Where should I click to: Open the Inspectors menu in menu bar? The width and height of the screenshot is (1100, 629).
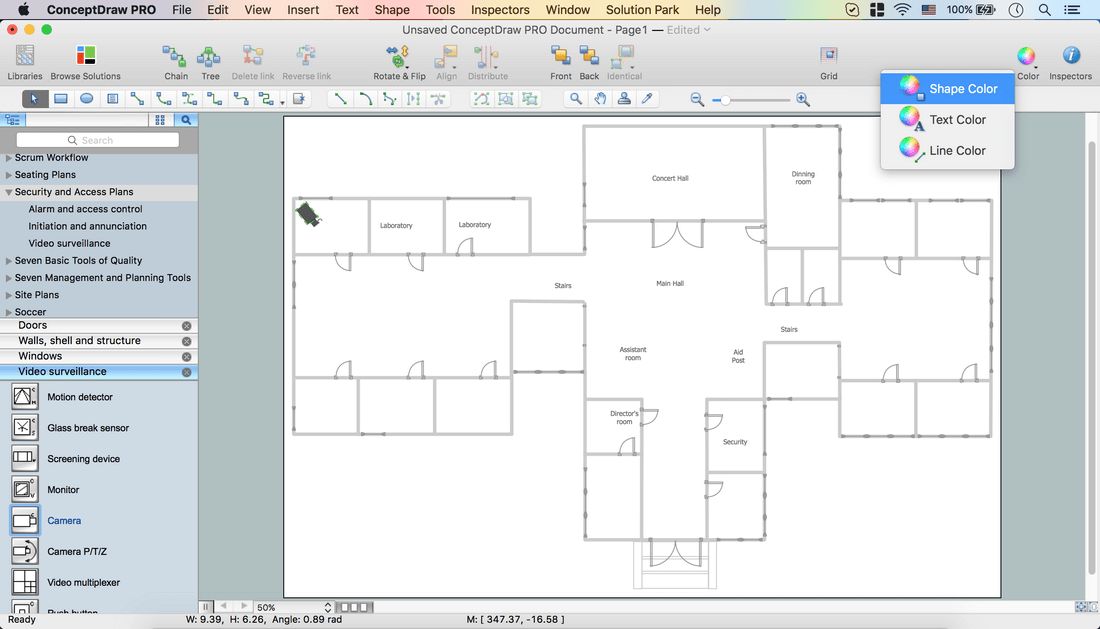(x=500, y=10)
